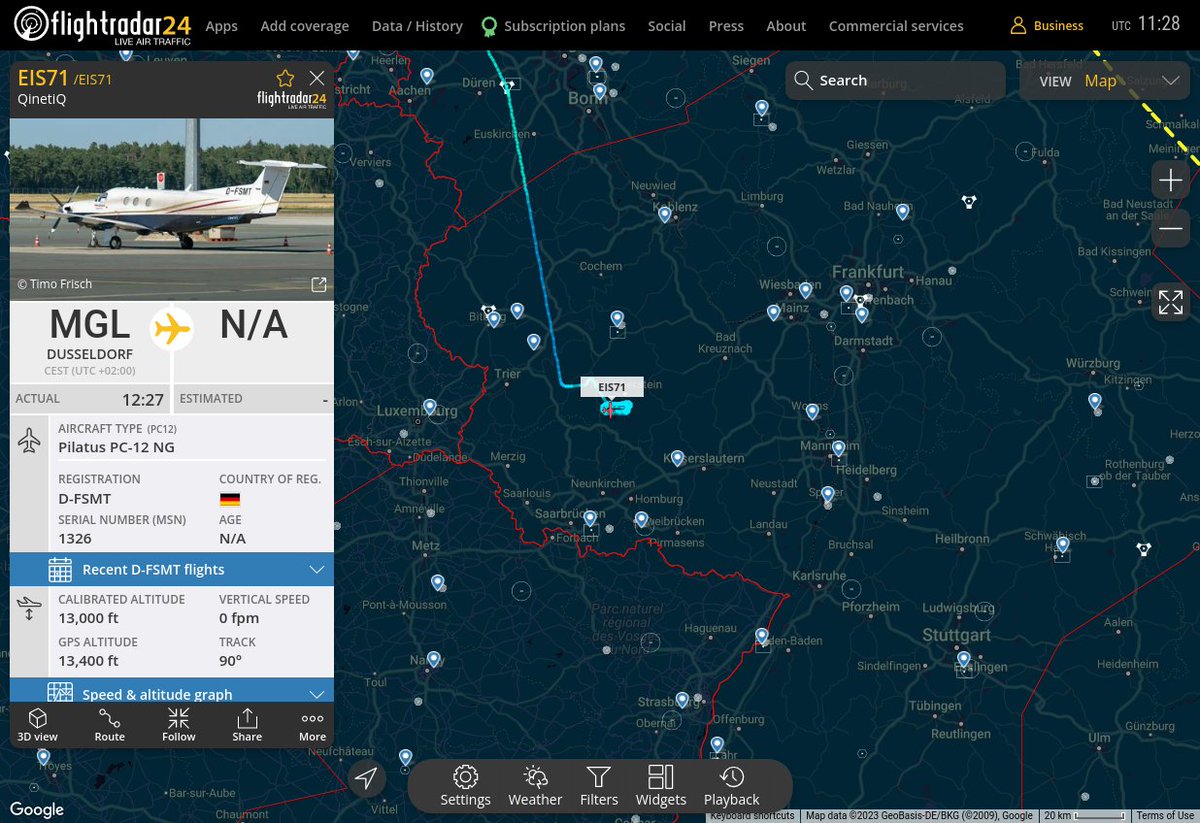
Task: Open Add coverage page
Action: click(x=305, y=26)
